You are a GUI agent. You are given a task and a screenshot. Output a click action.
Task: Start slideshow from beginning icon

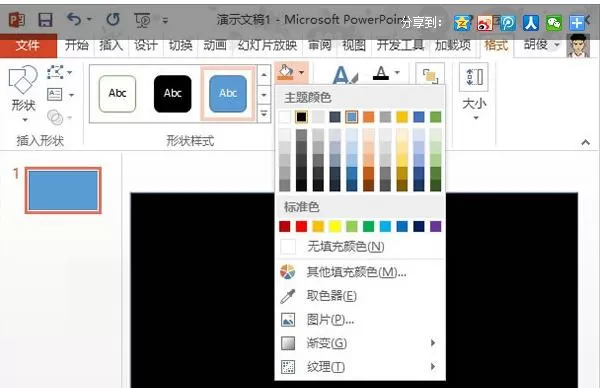pyautogui.click(x=142, y=20)
